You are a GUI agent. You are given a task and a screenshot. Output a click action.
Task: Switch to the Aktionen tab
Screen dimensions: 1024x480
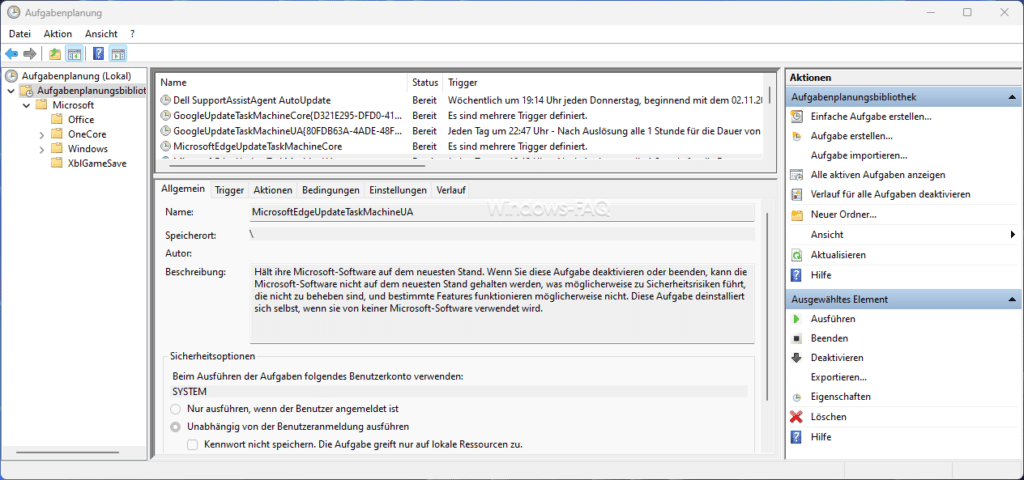point(272,190)
